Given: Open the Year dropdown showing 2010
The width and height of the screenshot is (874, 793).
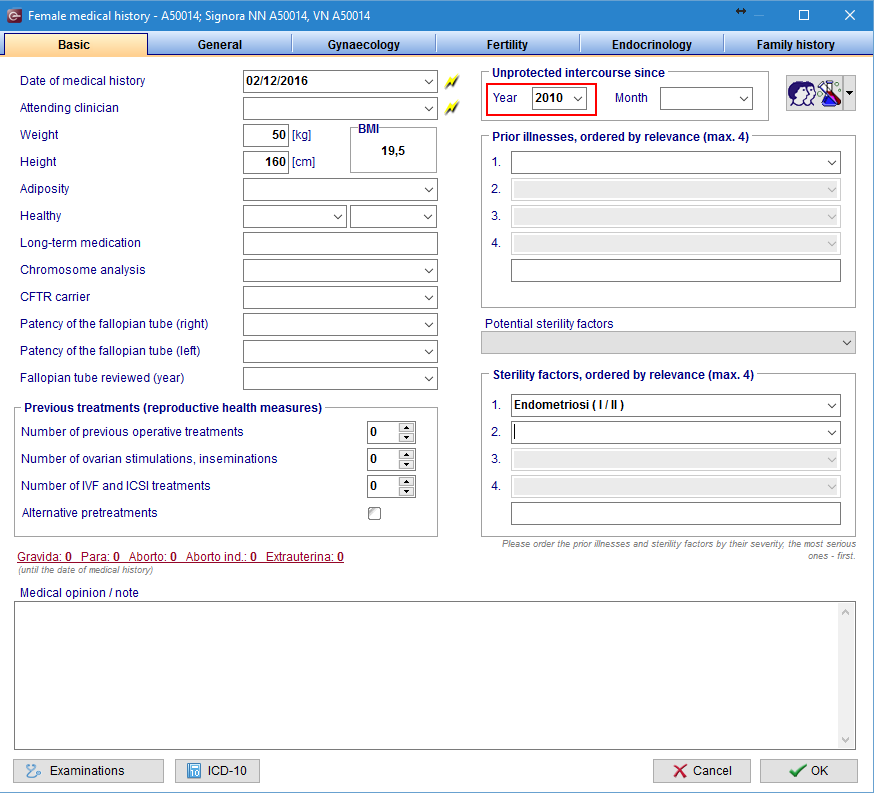Looking at the screenshot, I should tap(578, 99).
